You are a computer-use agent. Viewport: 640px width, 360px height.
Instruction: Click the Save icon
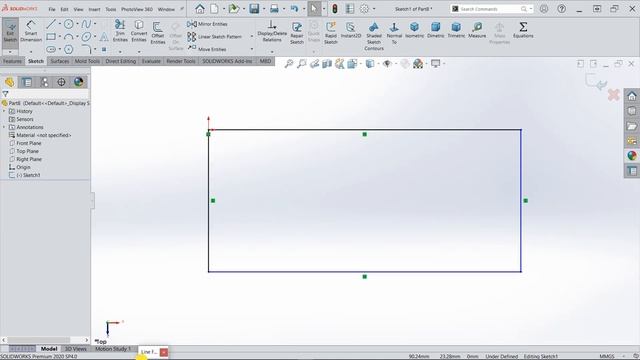click(x=254, y=9)
